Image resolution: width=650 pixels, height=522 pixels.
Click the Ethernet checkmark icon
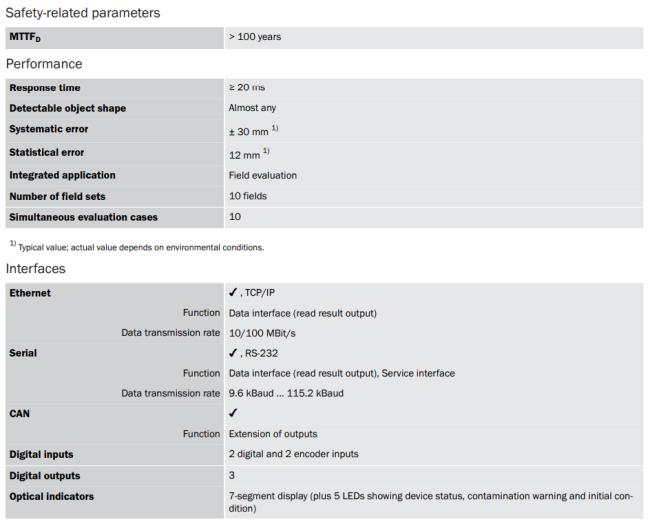233,293
